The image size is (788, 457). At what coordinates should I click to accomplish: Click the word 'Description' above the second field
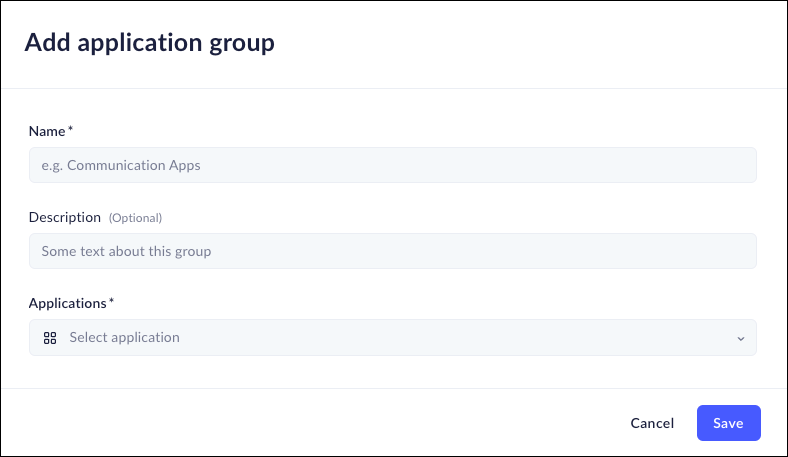pos(65,217)
